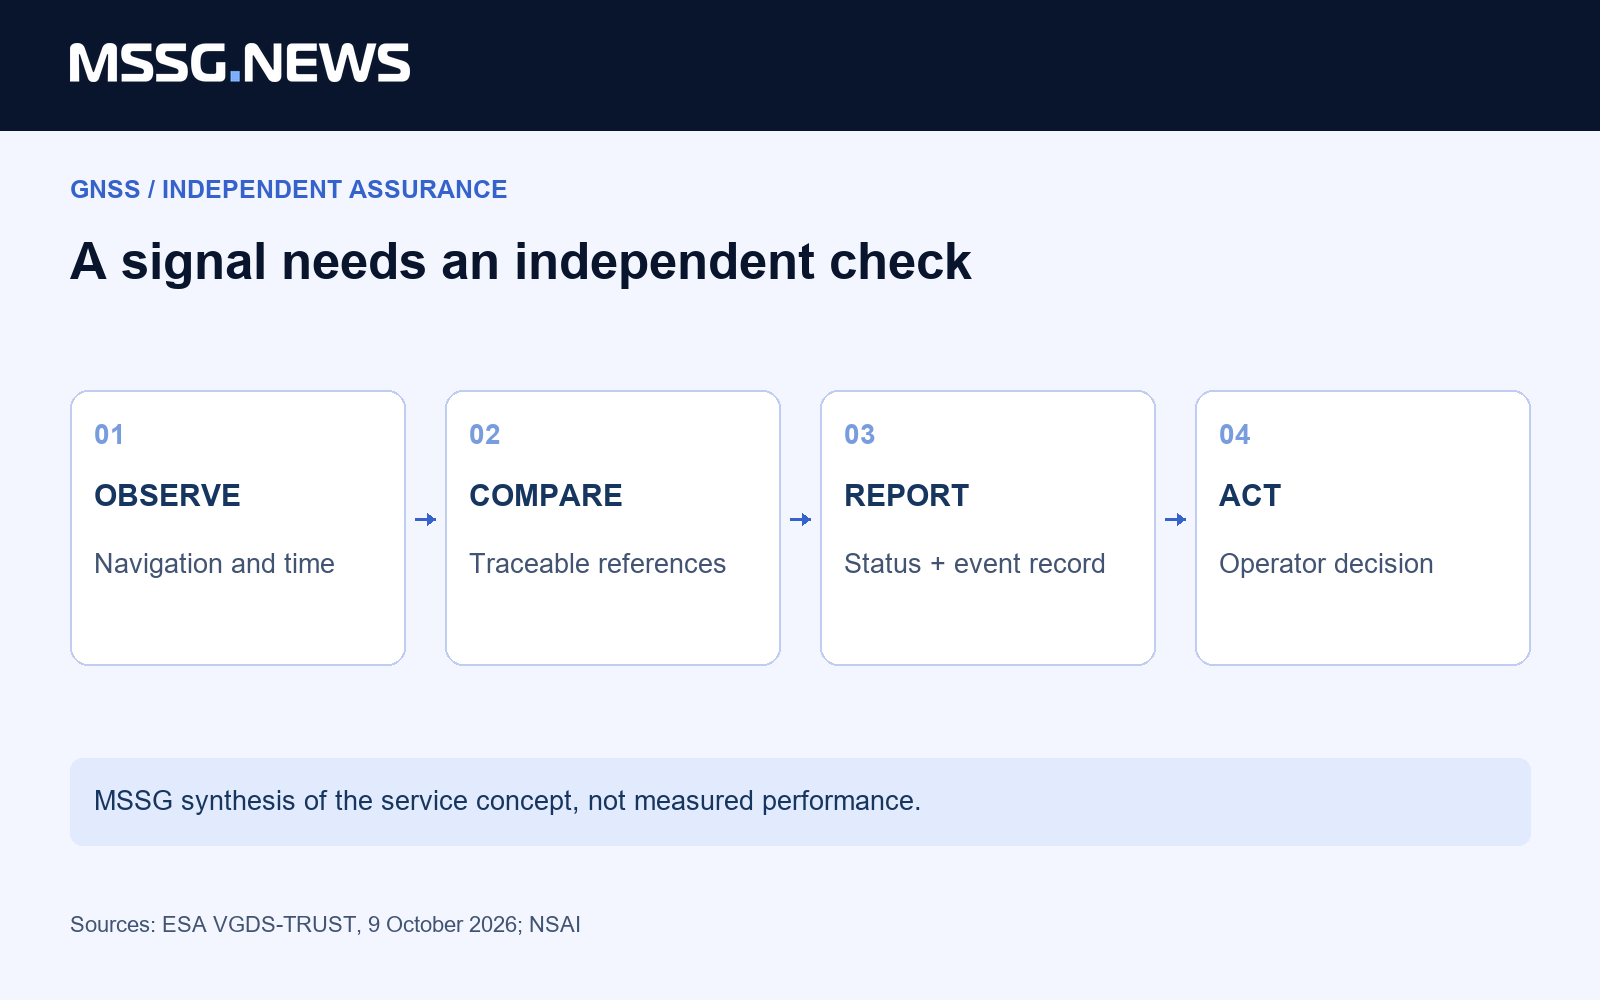Click the MSSG synthesis note text
1600x1000 pixels.
click(507, 801)
